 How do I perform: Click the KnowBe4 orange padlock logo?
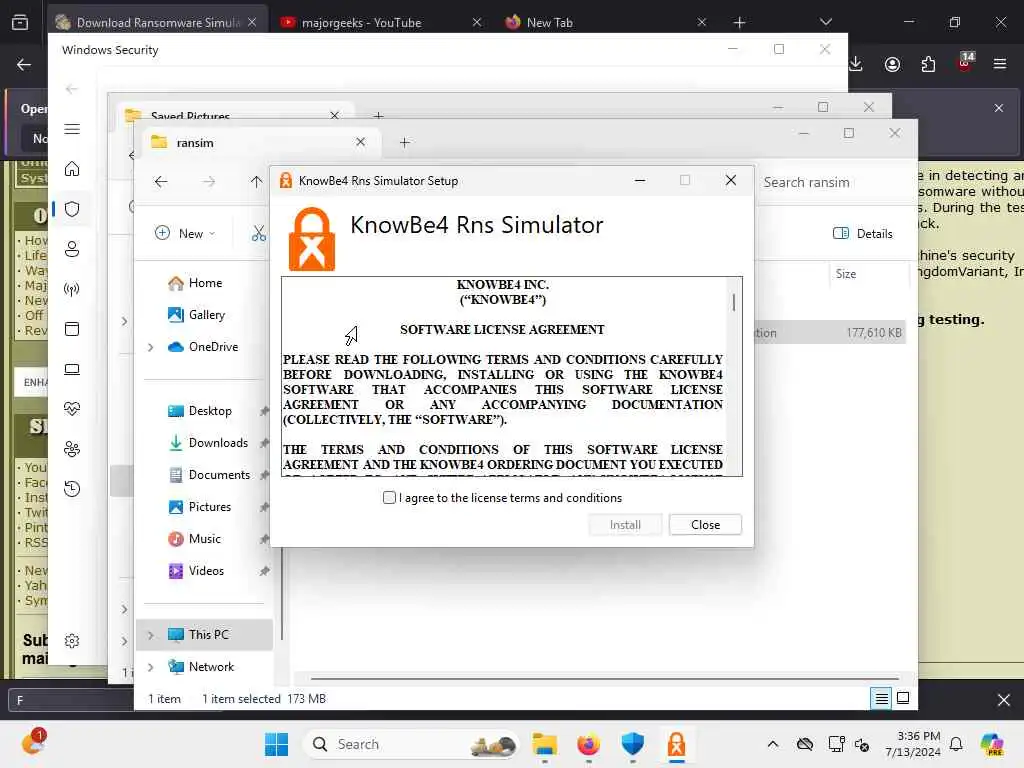point(312,239)
